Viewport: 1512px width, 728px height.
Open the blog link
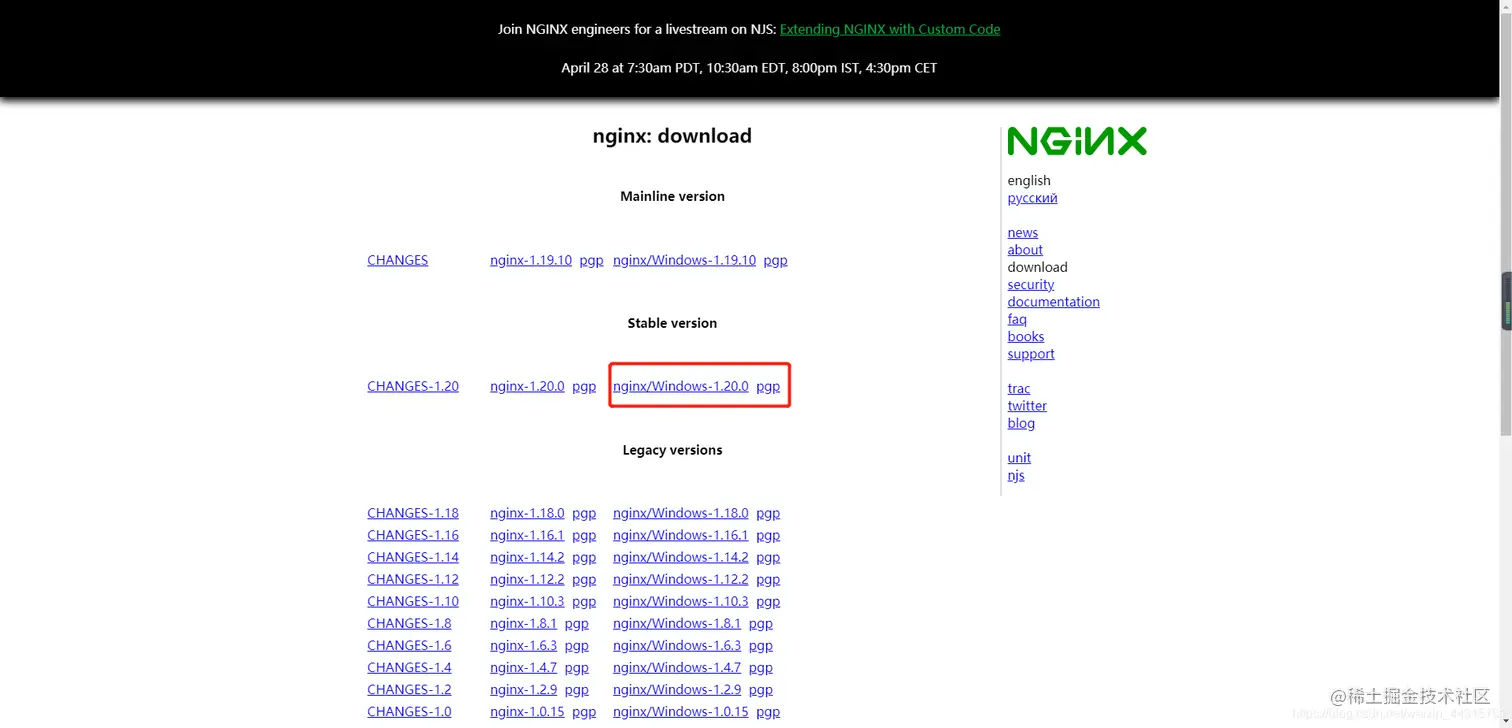coord(1021,423)
